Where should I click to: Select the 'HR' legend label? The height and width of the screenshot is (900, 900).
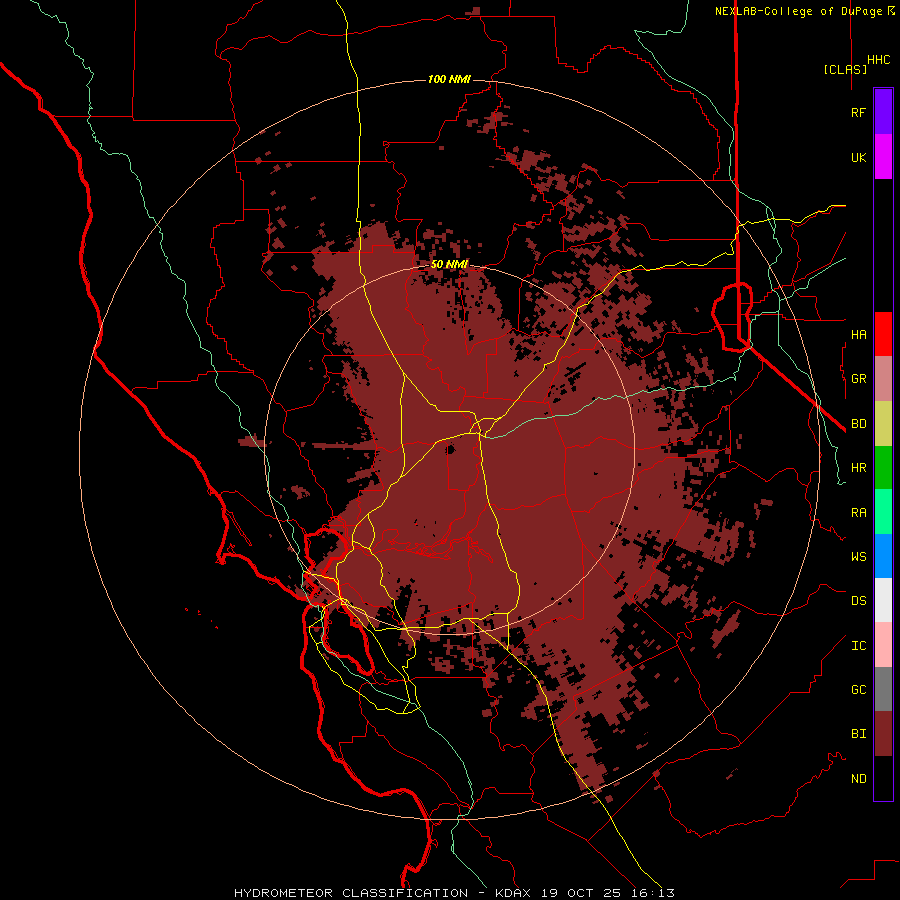(x=858, y=468)
